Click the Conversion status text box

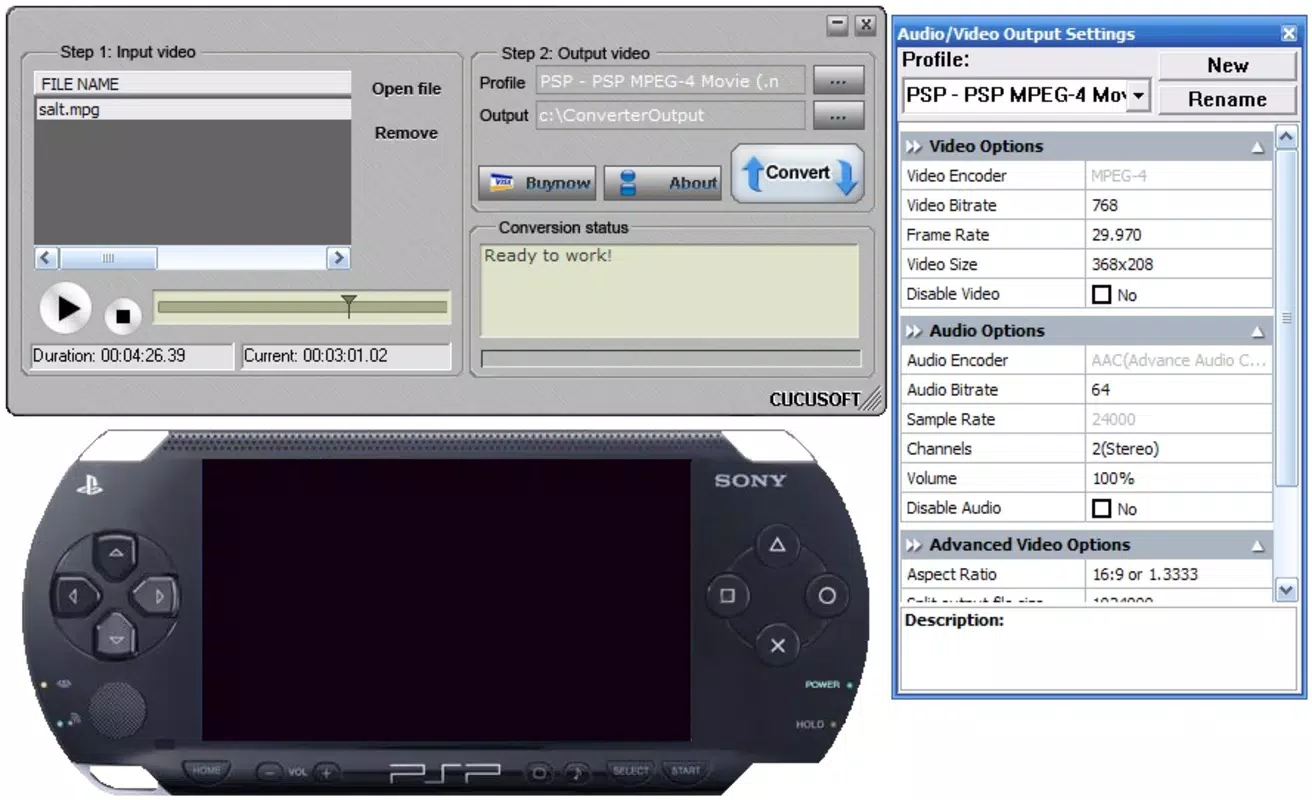click(669, 290)
